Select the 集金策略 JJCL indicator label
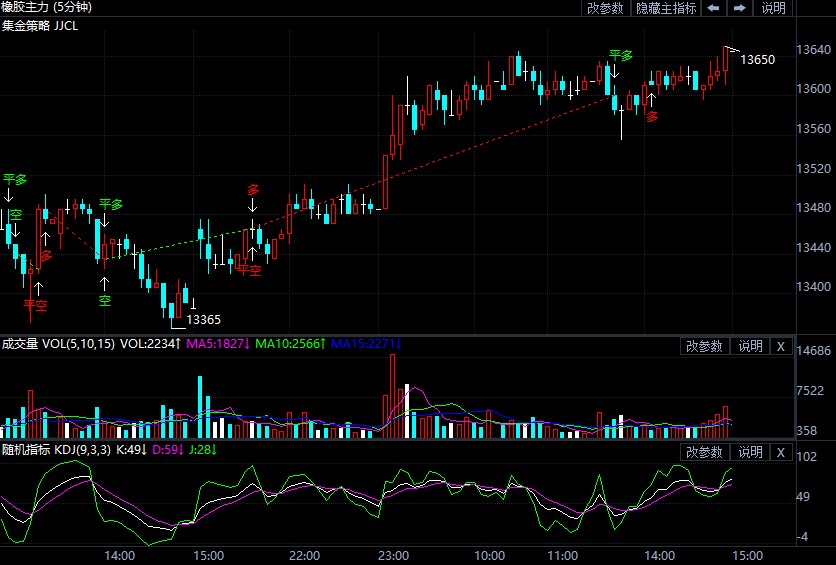836x565 pixels. tap(40, 25)
